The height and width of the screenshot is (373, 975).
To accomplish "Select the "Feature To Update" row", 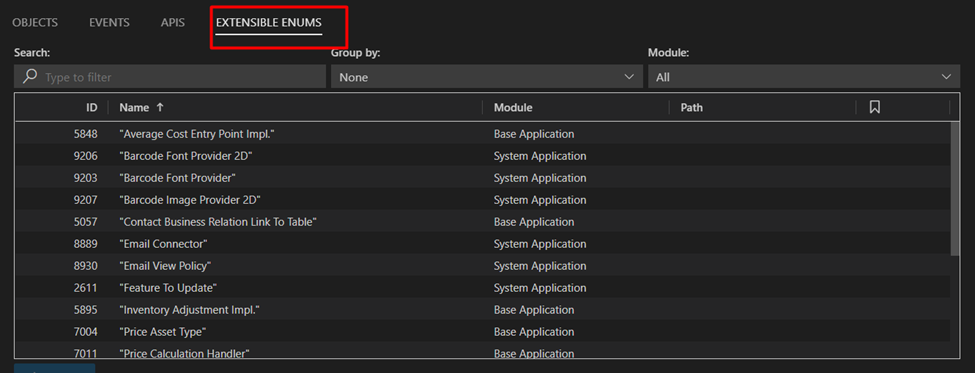I will coord(483,288).
